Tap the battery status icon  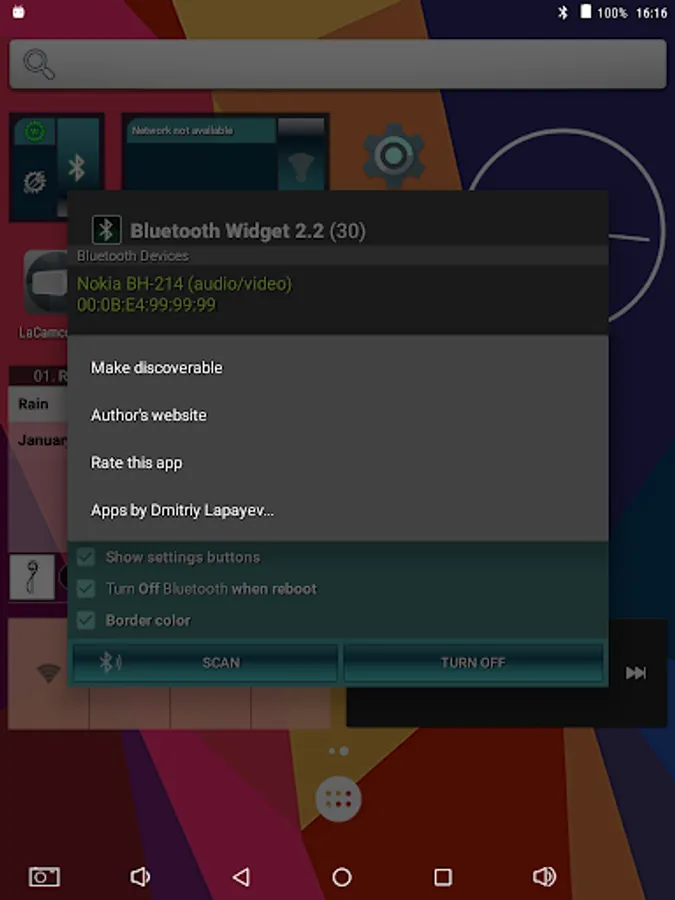[585, 12]
